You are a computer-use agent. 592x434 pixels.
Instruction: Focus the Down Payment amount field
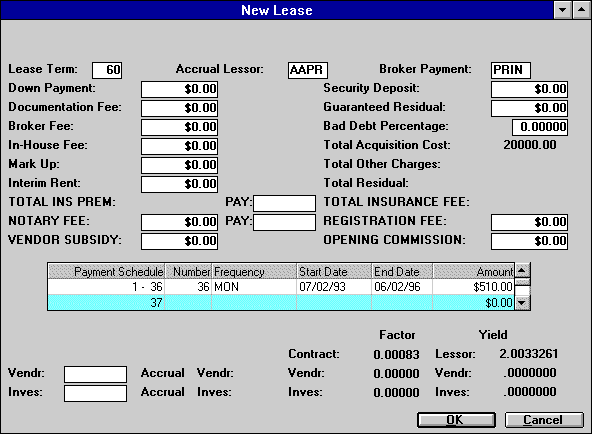[x=179, y=89]
